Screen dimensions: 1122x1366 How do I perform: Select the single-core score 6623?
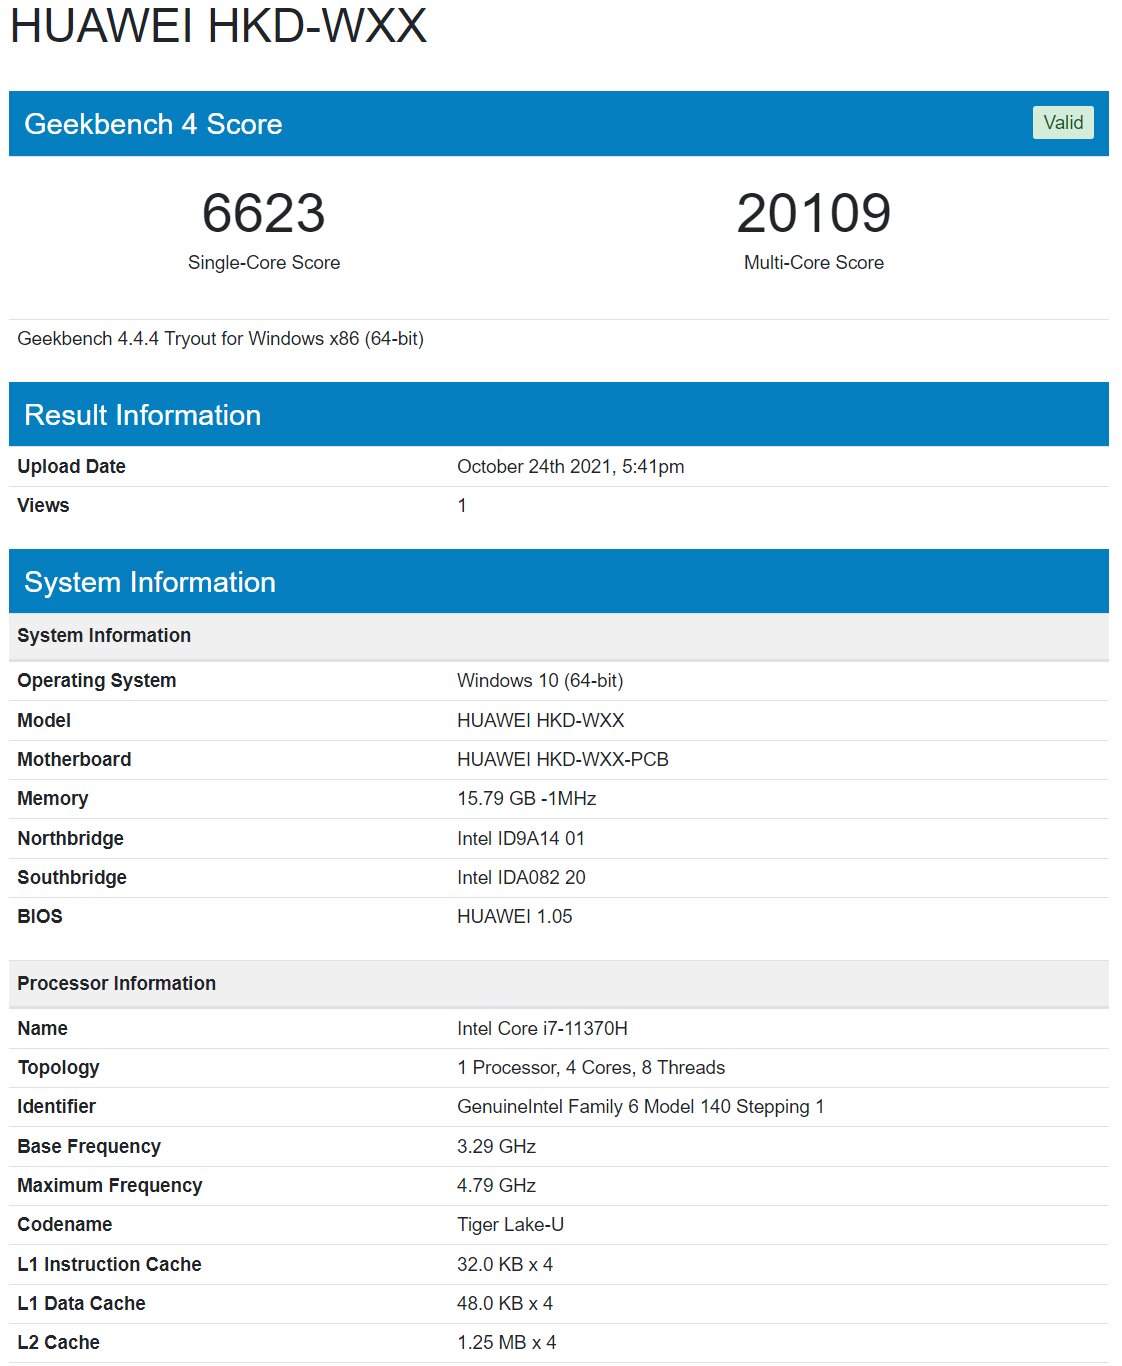264,213
